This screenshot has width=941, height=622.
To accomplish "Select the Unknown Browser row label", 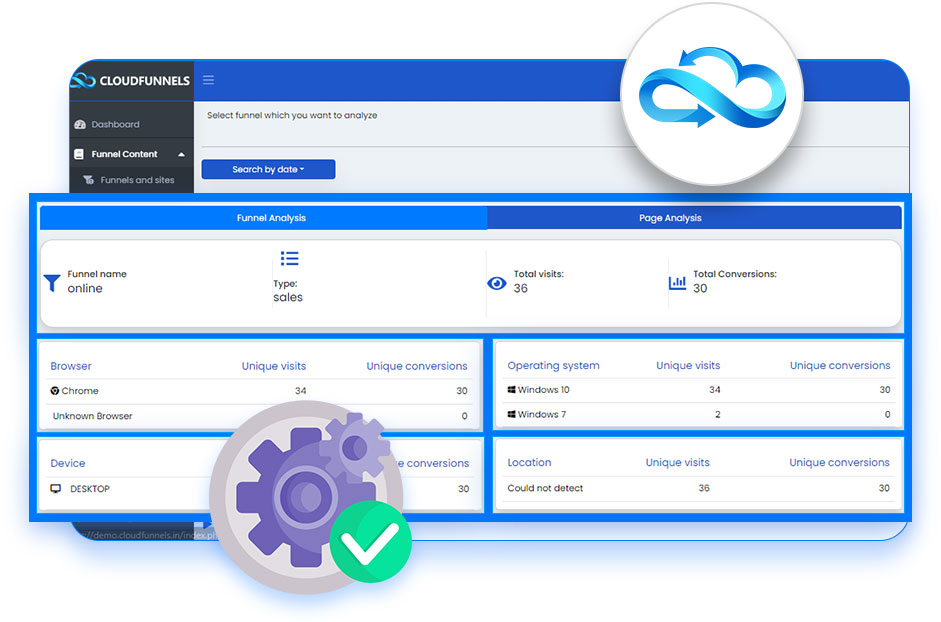I will point(92,416).
